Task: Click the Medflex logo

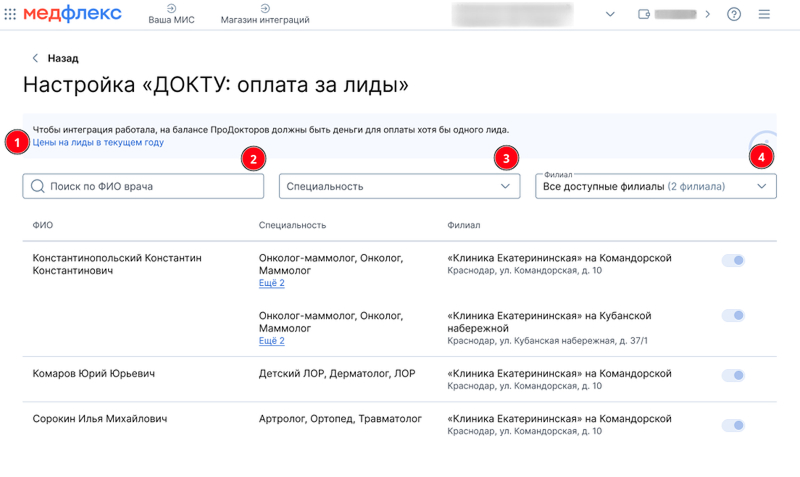Action: pos(72,14)
